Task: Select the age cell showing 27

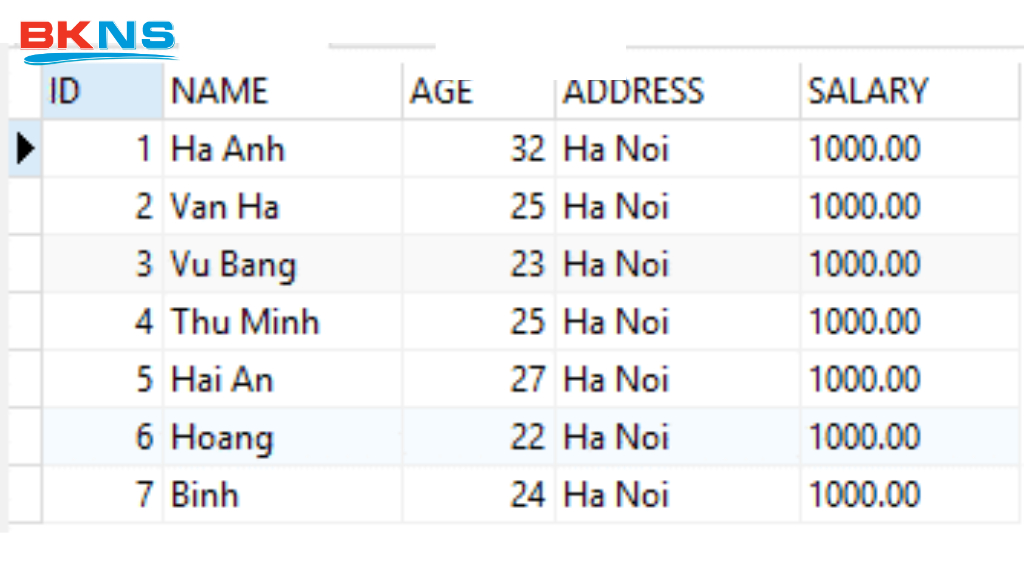Action: tap(480, 380)
